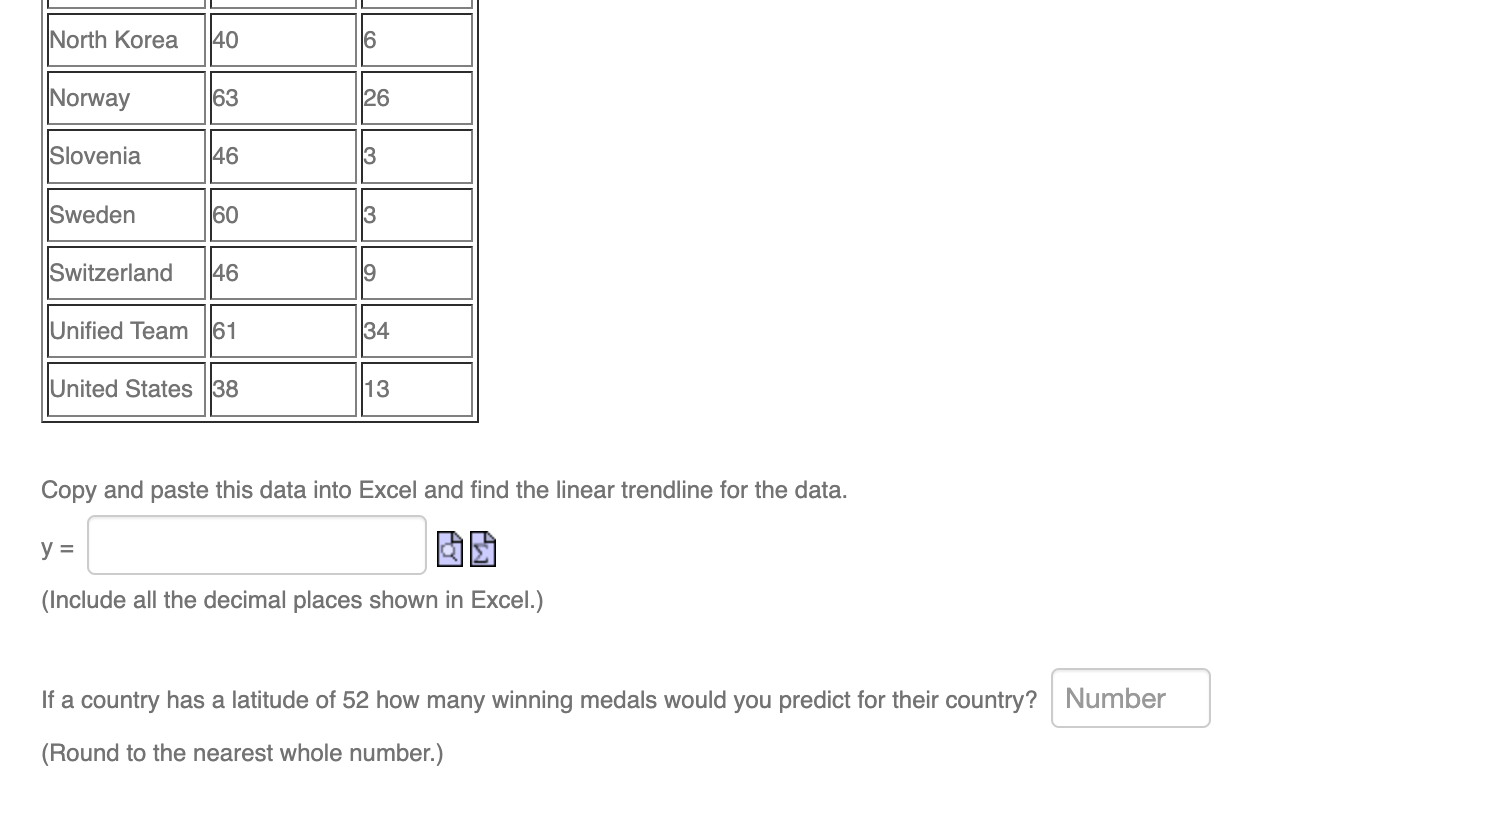Screen dimensions: 1494x826
Task: Select the document icon with sigma symbol
Action: 482,549
